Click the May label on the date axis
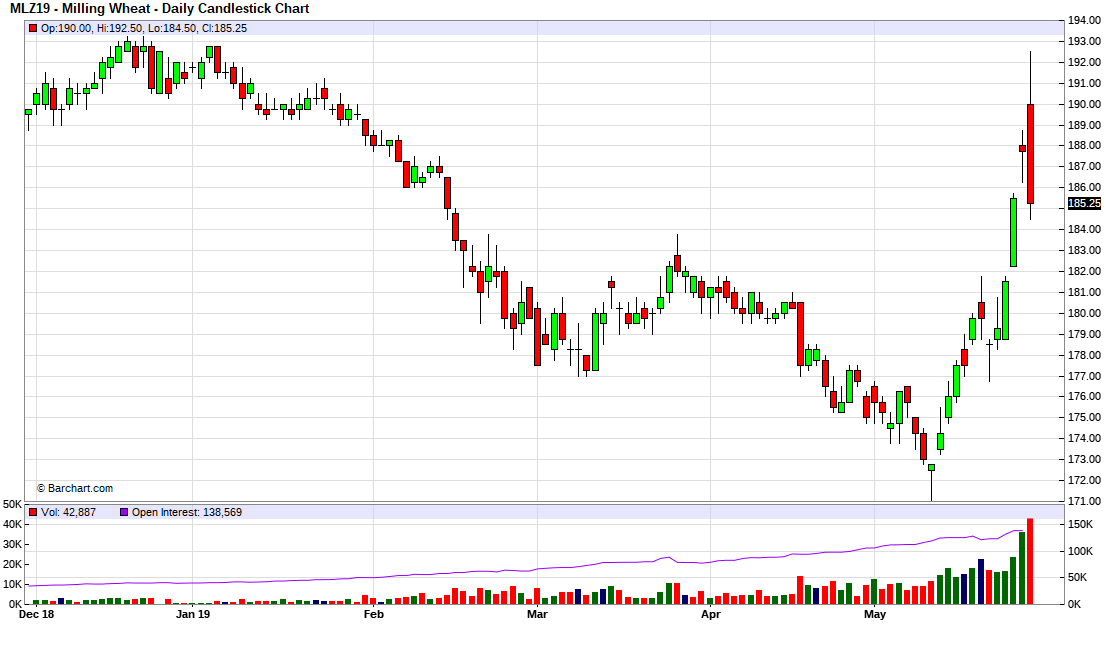1106x645 pixels. pos(875,615)
